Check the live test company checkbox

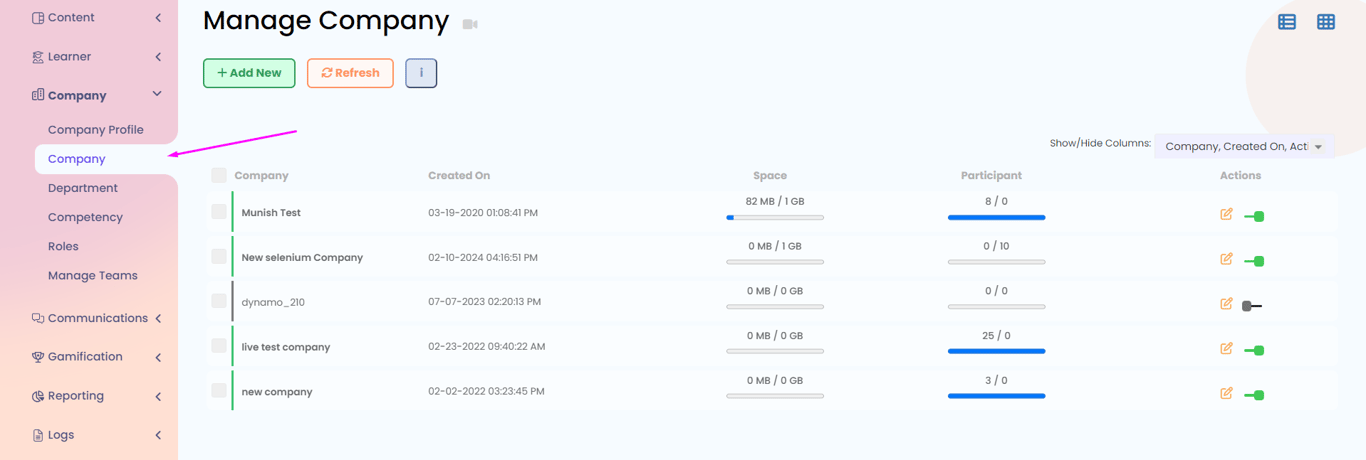(219, 345)
